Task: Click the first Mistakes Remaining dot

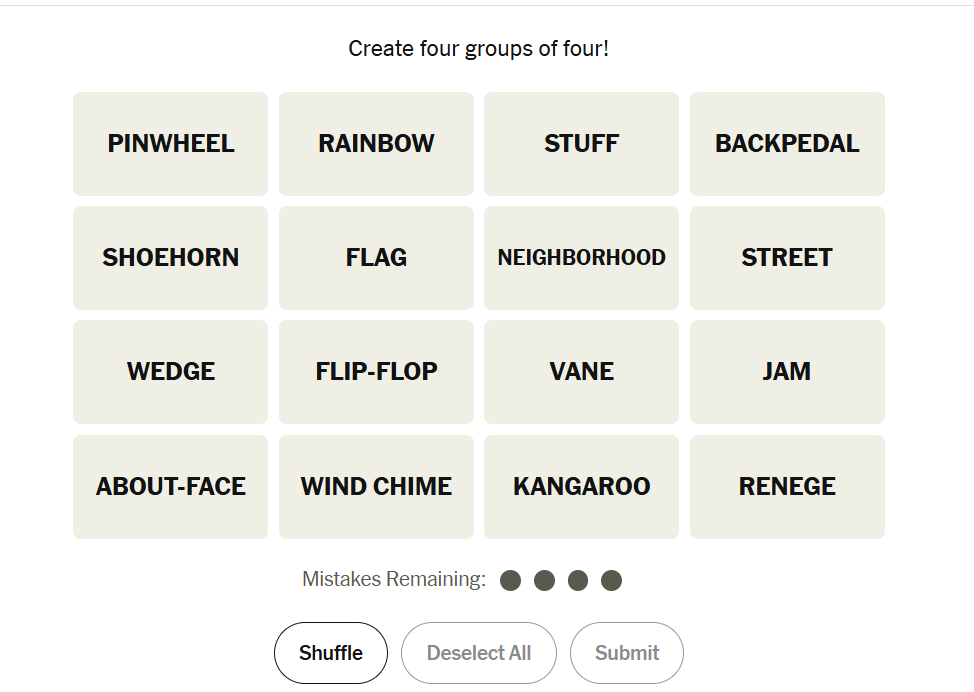Action: (511, 580)
